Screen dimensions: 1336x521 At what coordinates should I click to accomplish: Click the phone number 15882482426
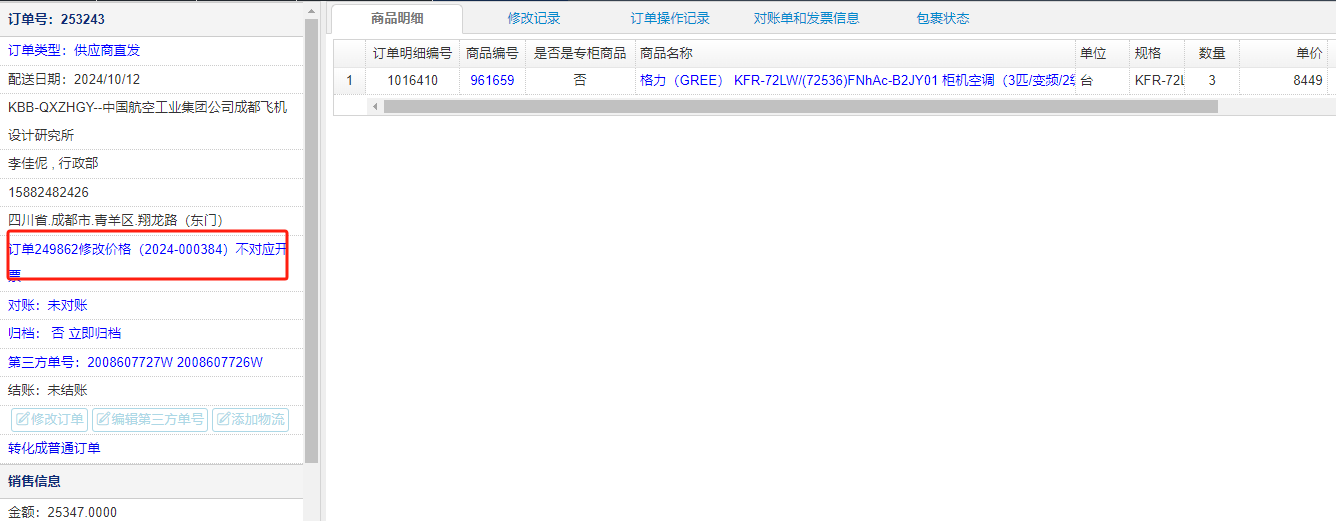tap(48, 192)
